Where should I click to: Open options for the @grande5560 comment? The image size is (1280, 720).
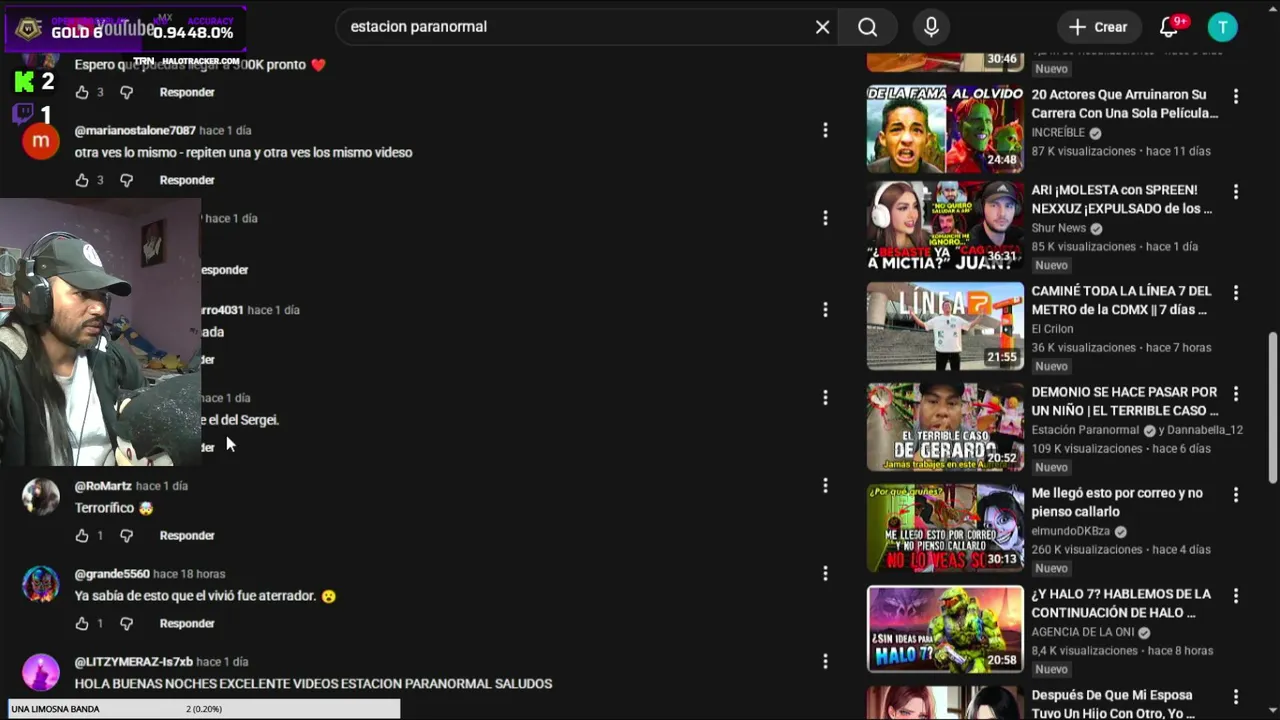tap(825, 574)
